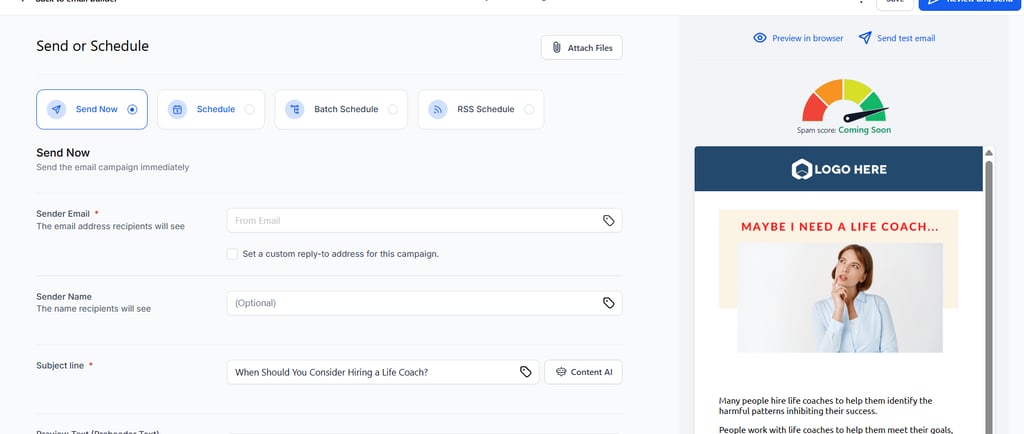The width and height of the screenshot is (1024, 434).
Task: Open merge tags for Sender Email field
Action: coord(609,221)
